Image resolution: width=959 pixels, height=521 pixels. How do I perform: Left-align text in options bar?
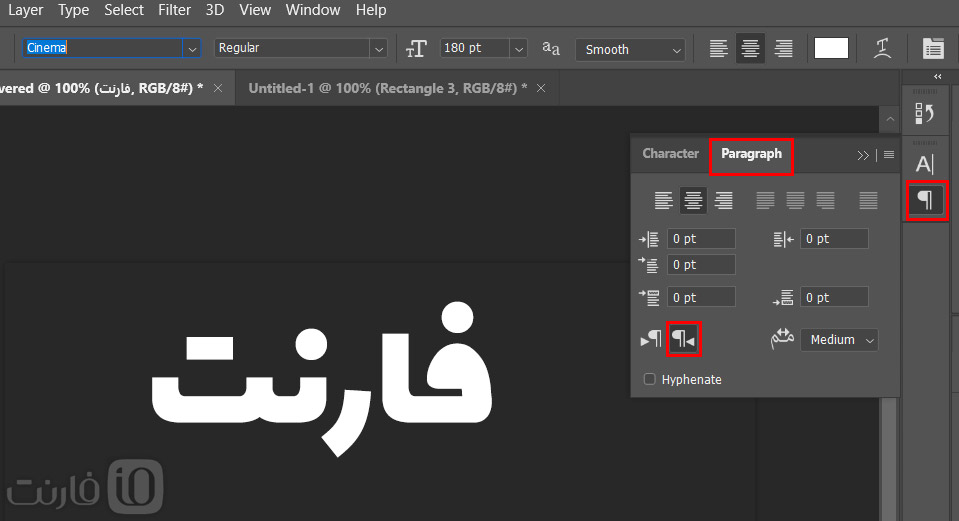[x=719, y=48]
